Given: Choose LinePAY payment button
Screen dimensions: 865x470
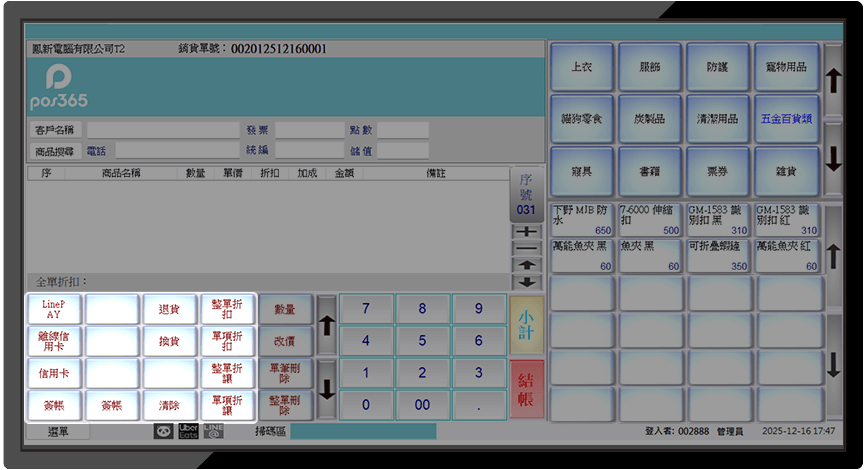Looking at the screenshot, I should click(x=54, y=309).
